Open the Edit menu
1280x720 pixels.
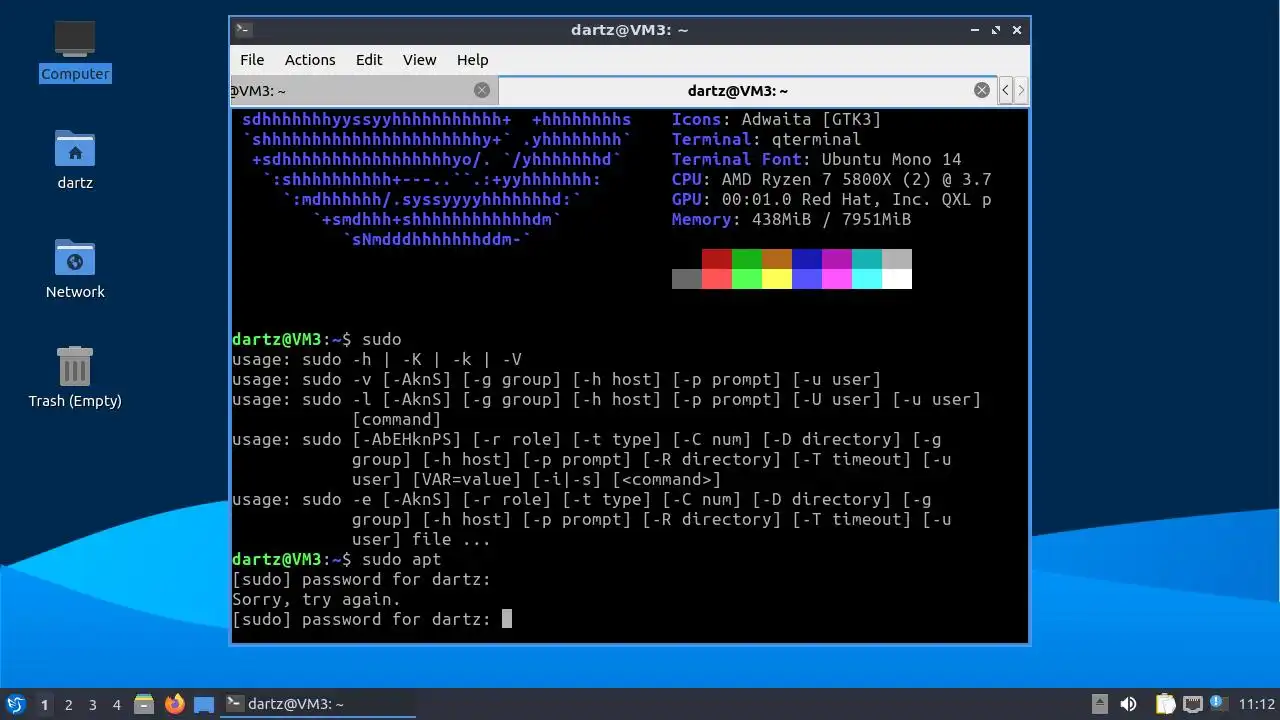(x=369, y=60)
